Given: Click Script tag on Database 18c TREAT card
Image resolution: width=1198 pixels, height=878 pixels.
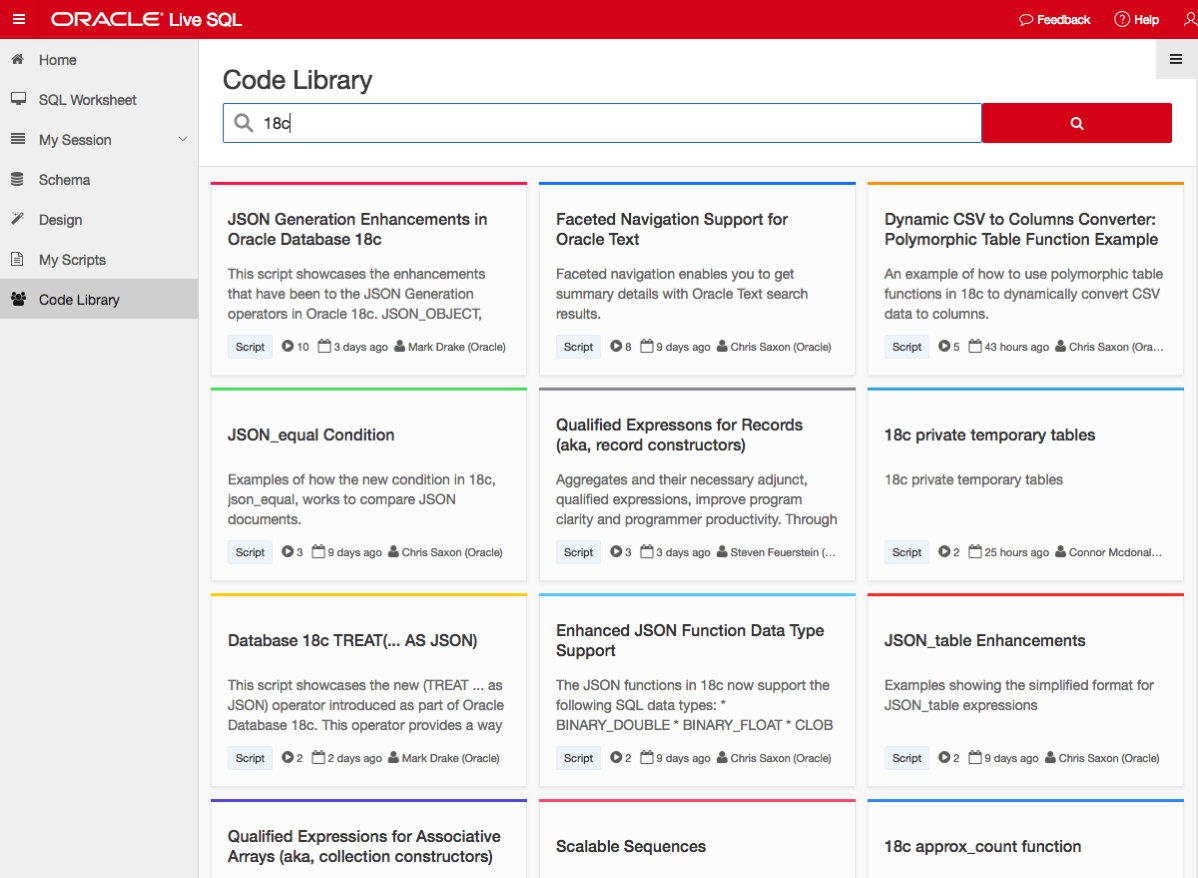Looking at the screenshot, I should pyautogui.click(x=250, y=758).
